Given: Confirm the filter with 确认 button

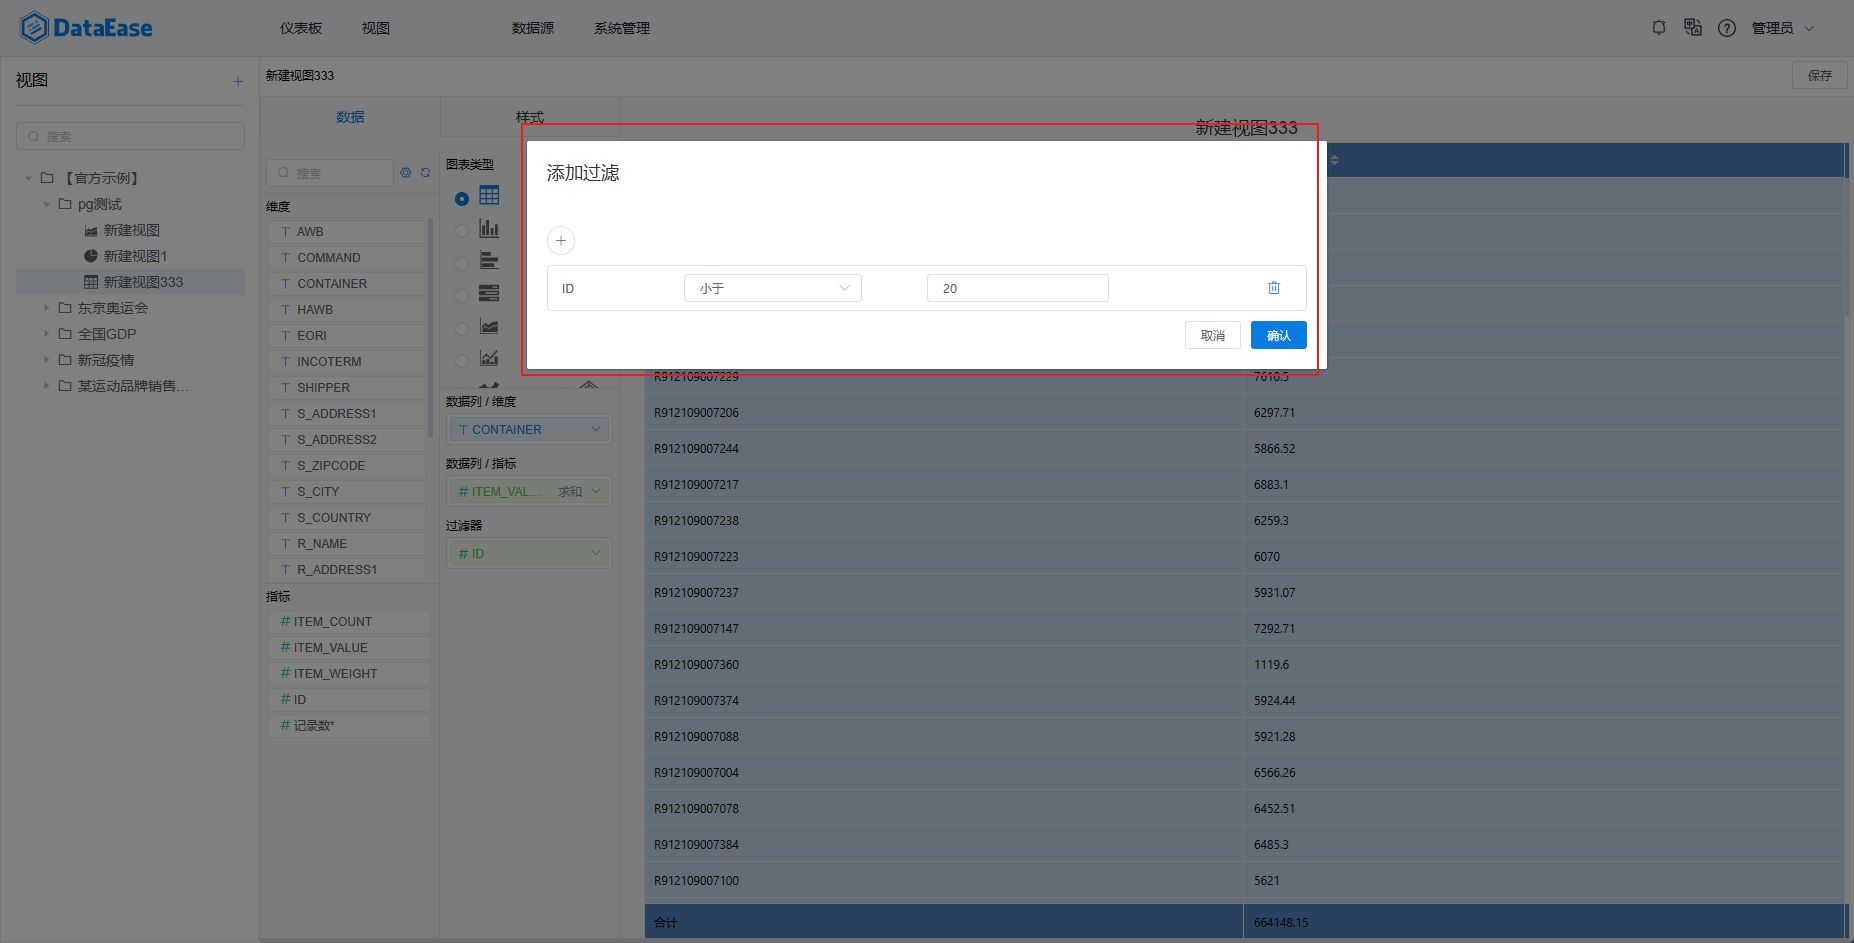Looking at the screenshot, I should pyautogui.click(x=1278, y=334).
